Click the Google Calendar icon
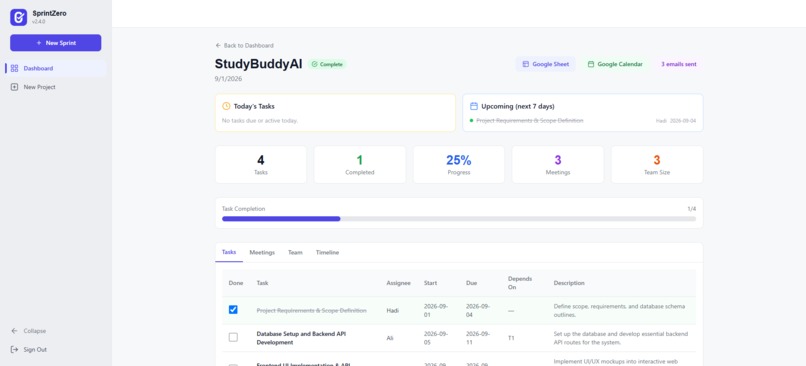 [591, 64]
